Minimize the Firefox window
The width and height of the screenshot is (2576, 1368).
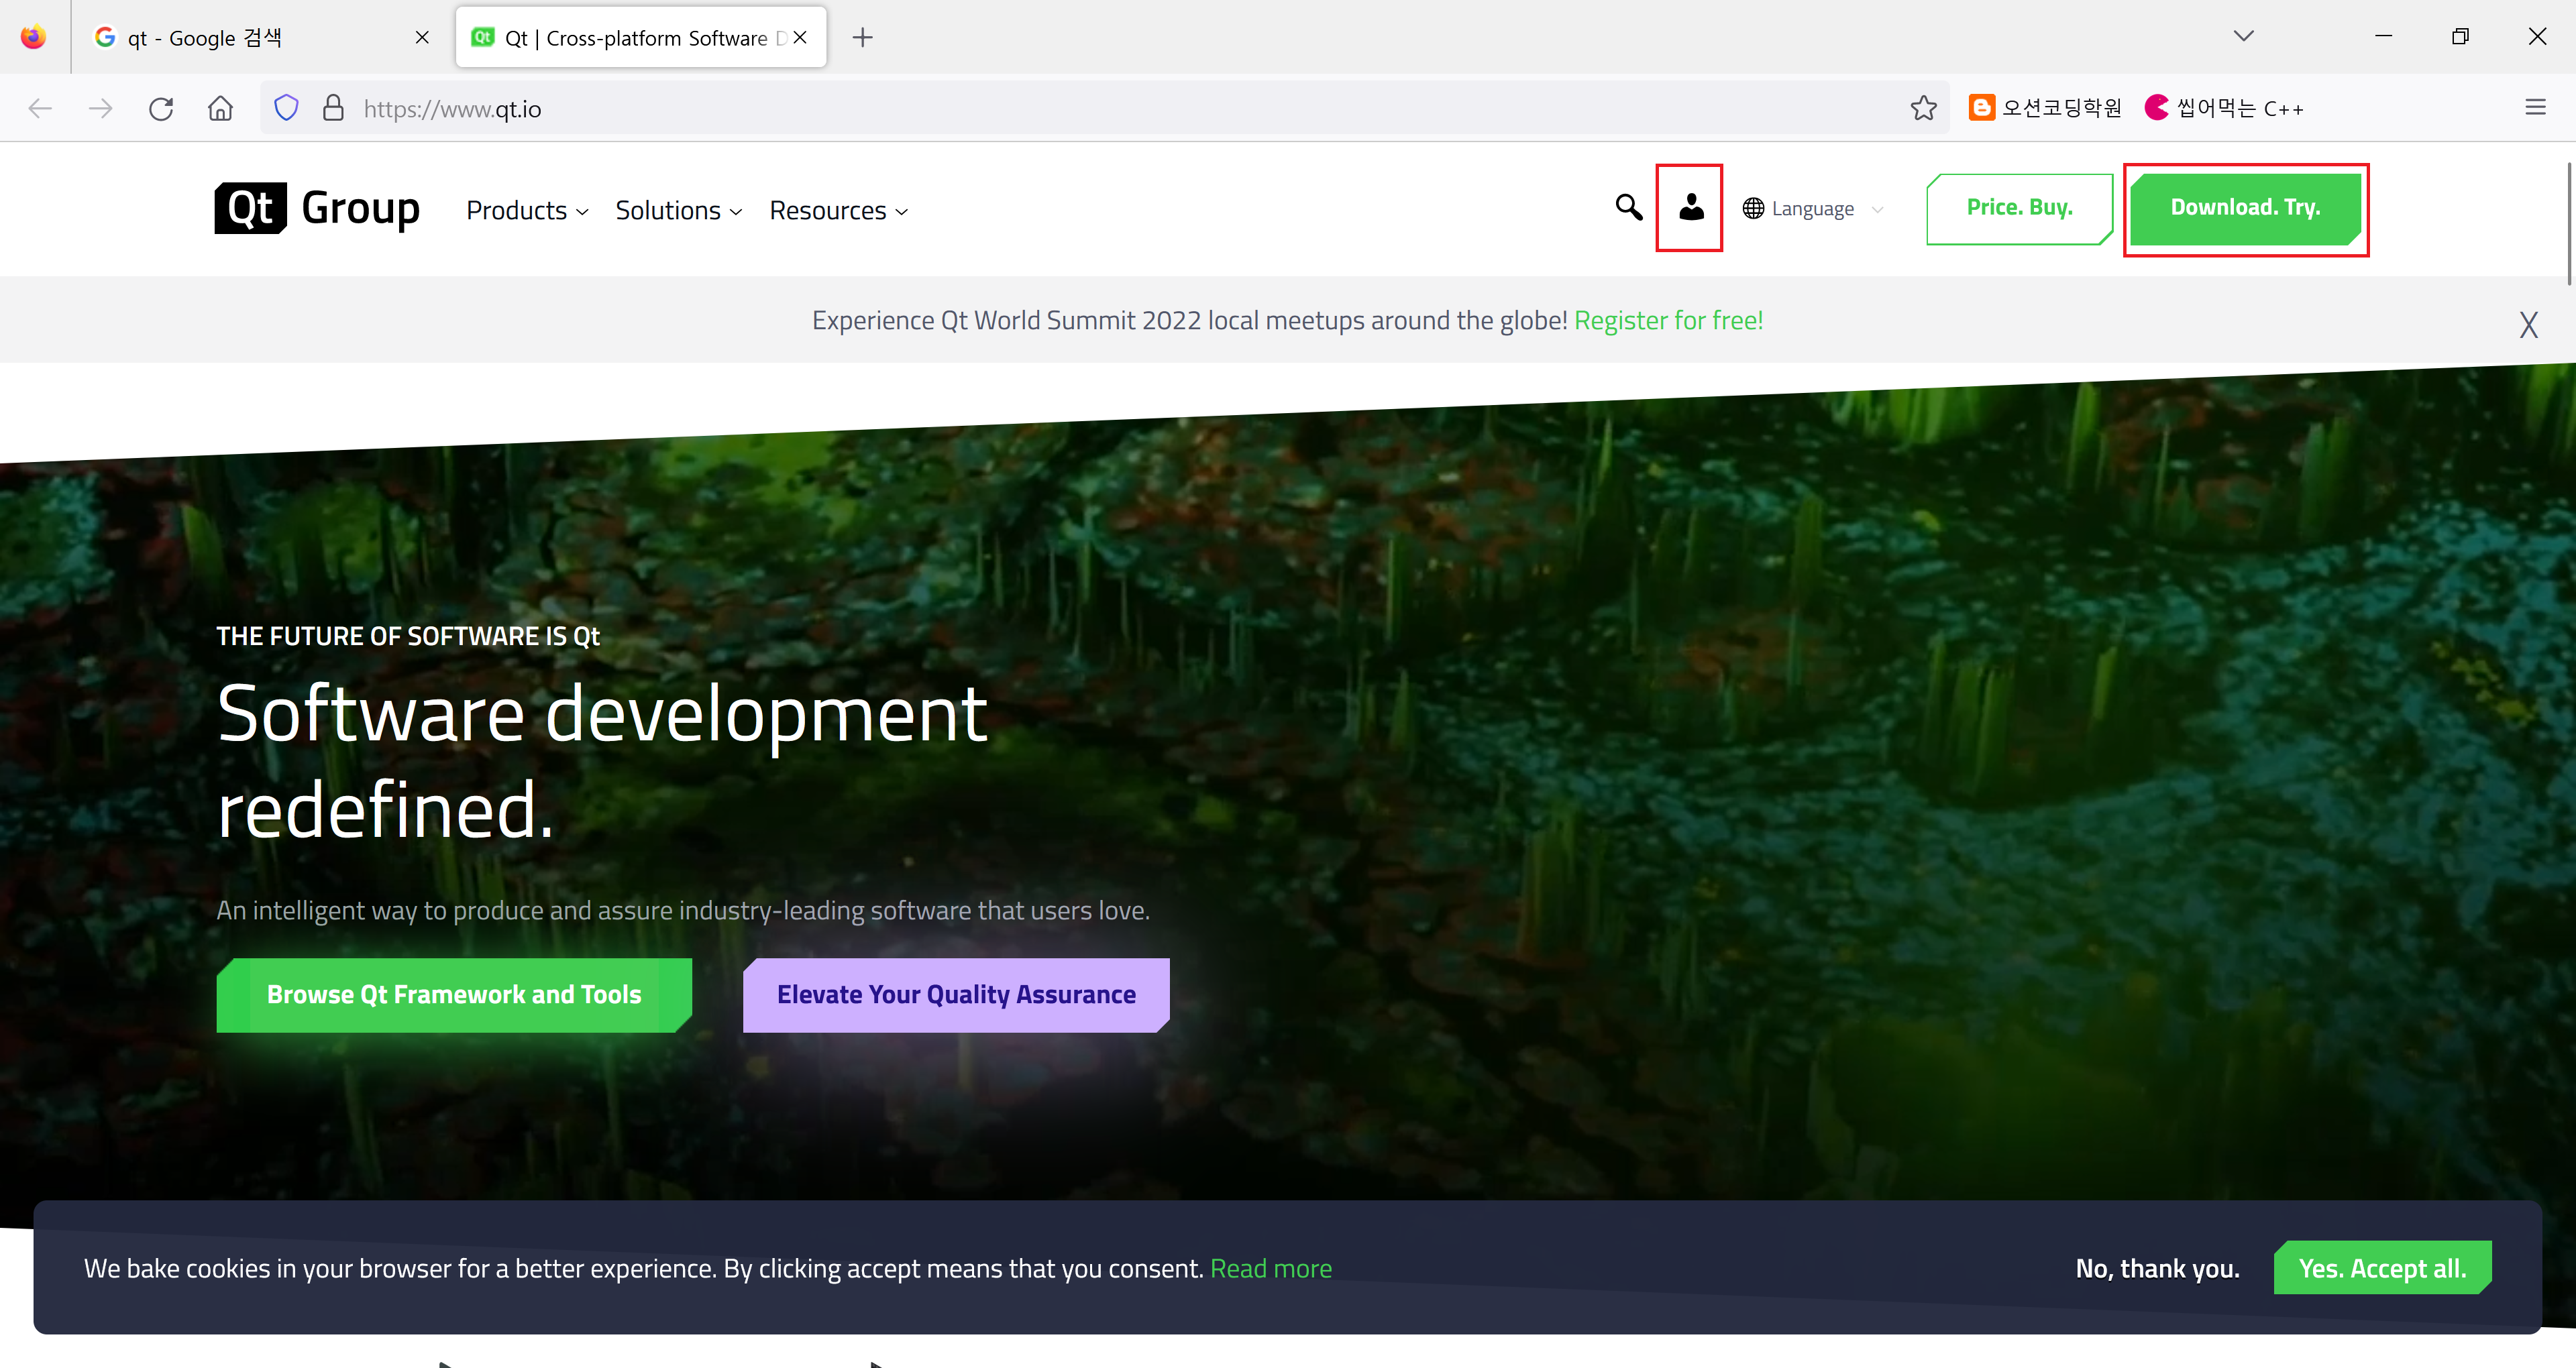[2383, 36]
